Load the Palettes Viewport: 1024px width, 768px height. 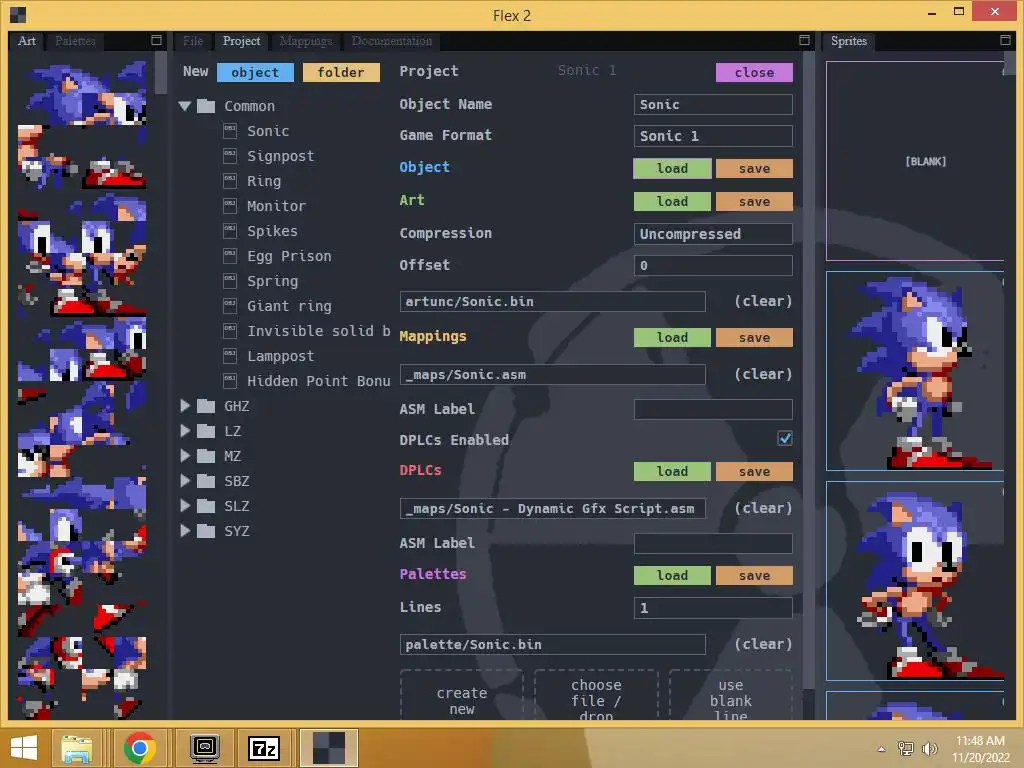click(672, 575)
